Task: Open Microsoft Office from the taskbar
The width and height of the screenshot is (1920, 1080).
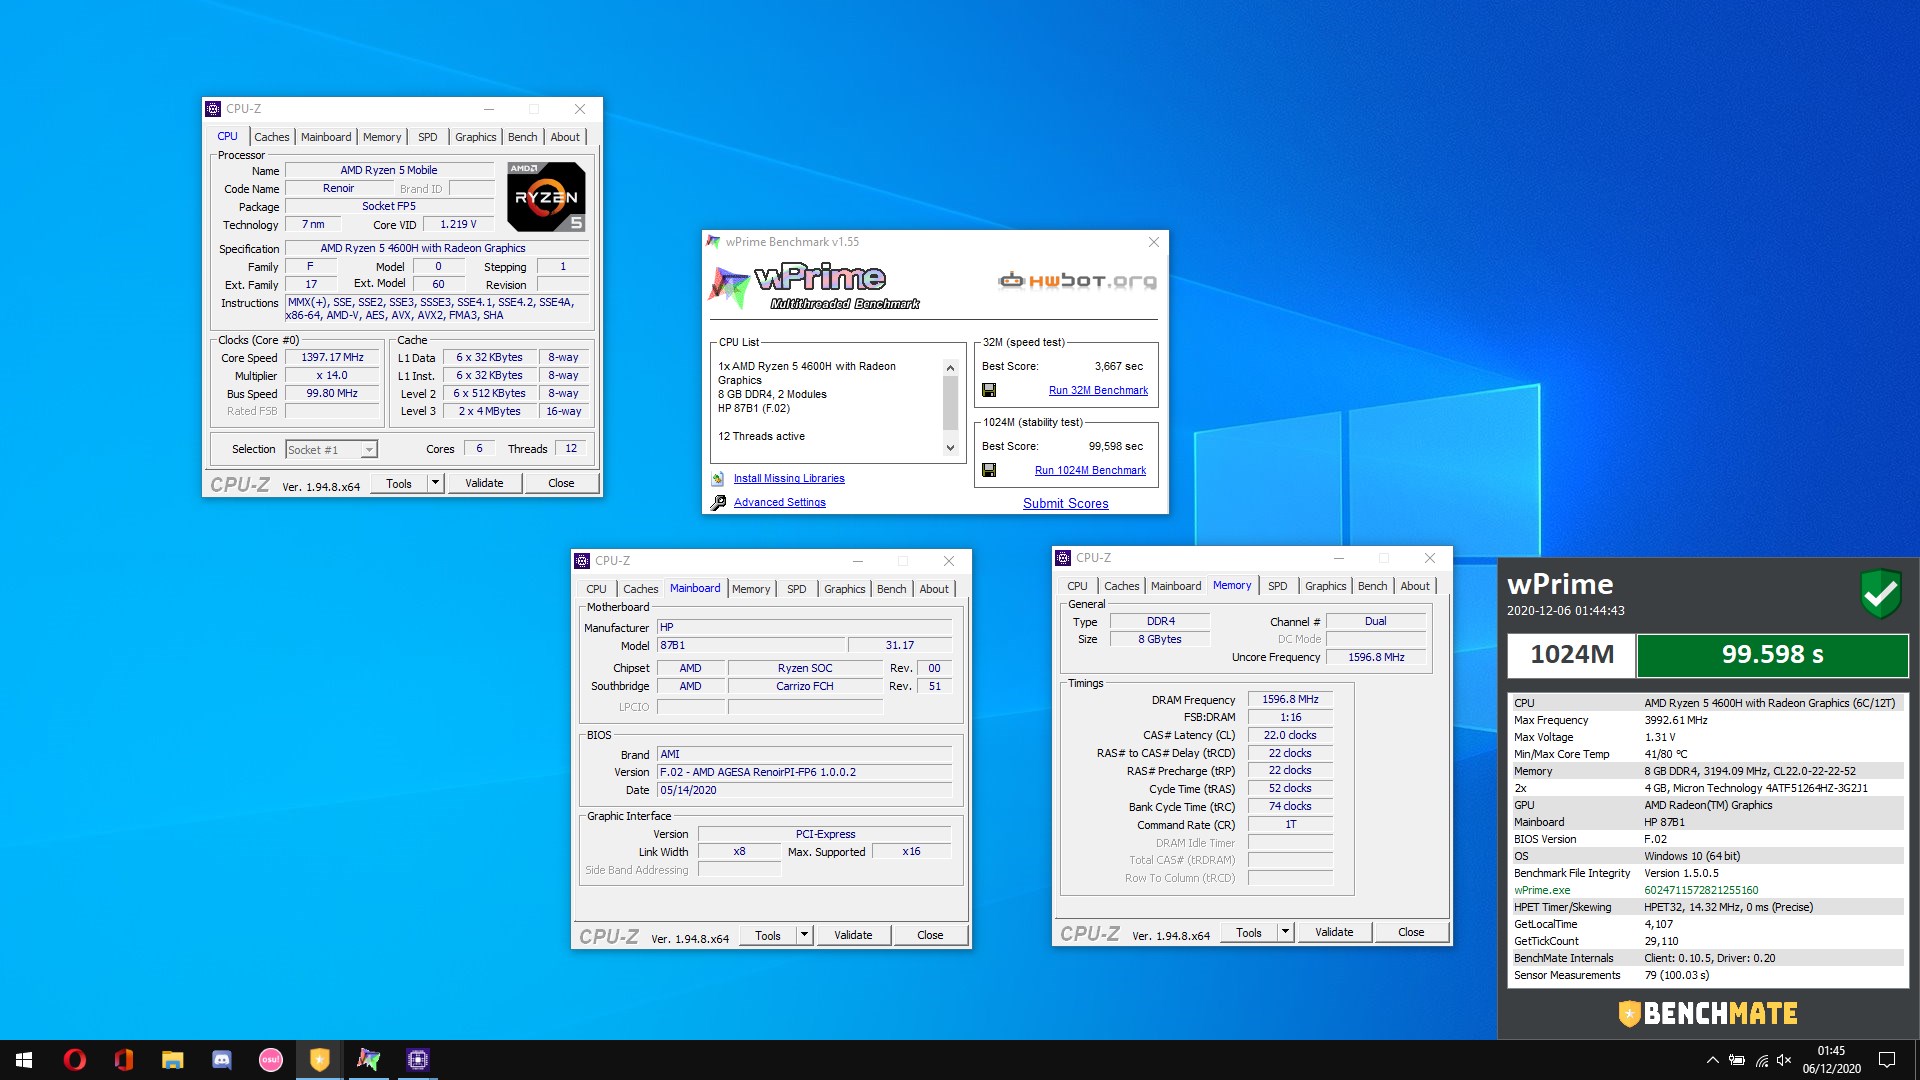Action: point(124,1060)
